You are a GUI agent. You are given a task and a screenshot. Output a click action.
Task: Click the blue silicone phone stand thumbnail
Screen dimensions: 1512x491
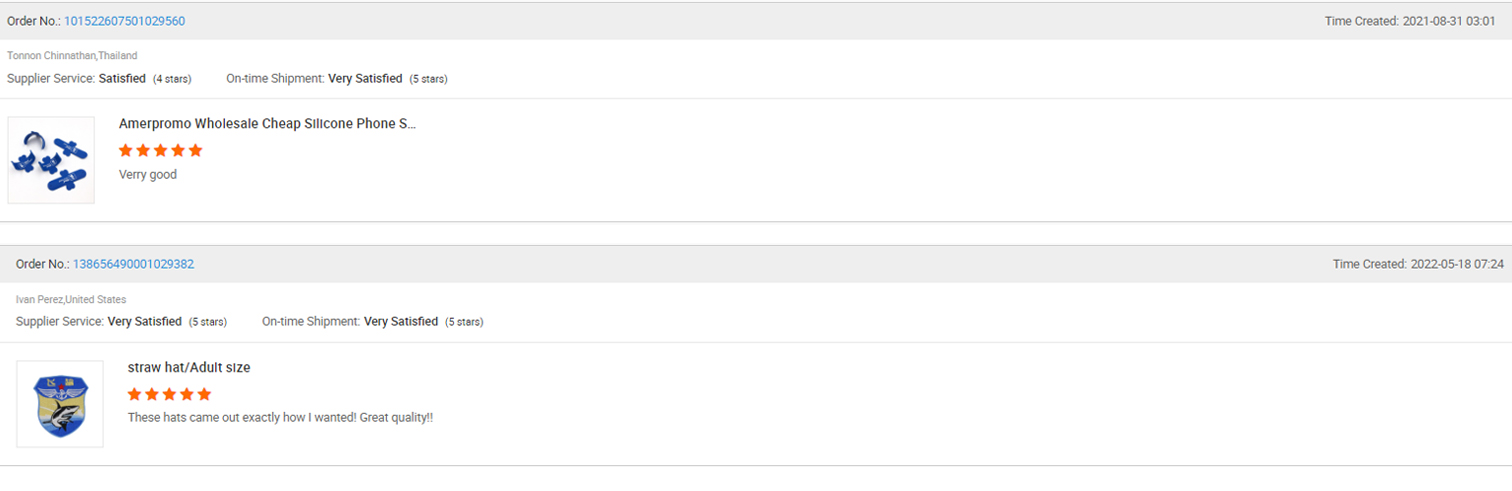51,160
